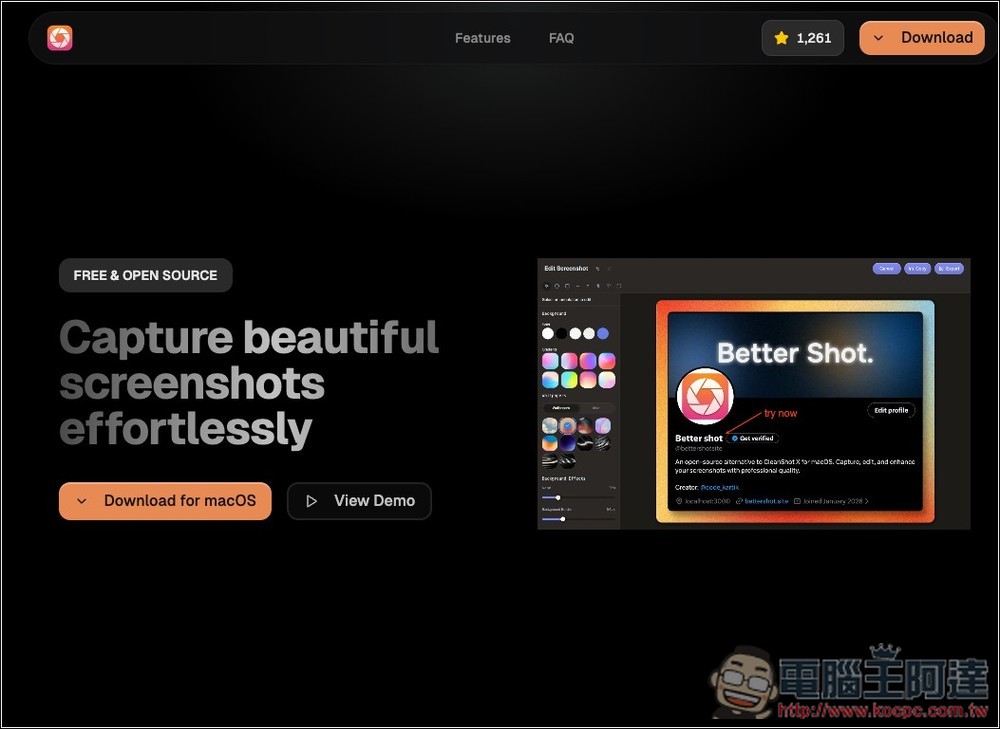The height and width of the screenshot is (729, 1000).
Task: Expand the chevron on top-right Download button
Action: (x=878, y=38)
